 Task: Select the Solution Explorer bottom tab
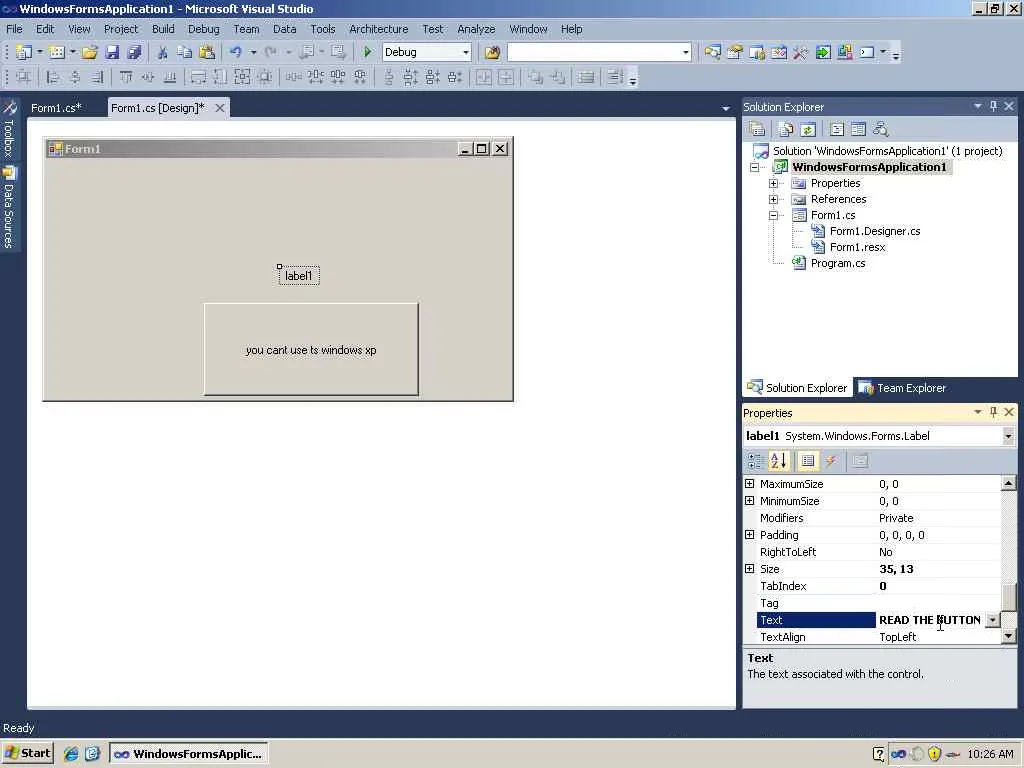(797, 388)
